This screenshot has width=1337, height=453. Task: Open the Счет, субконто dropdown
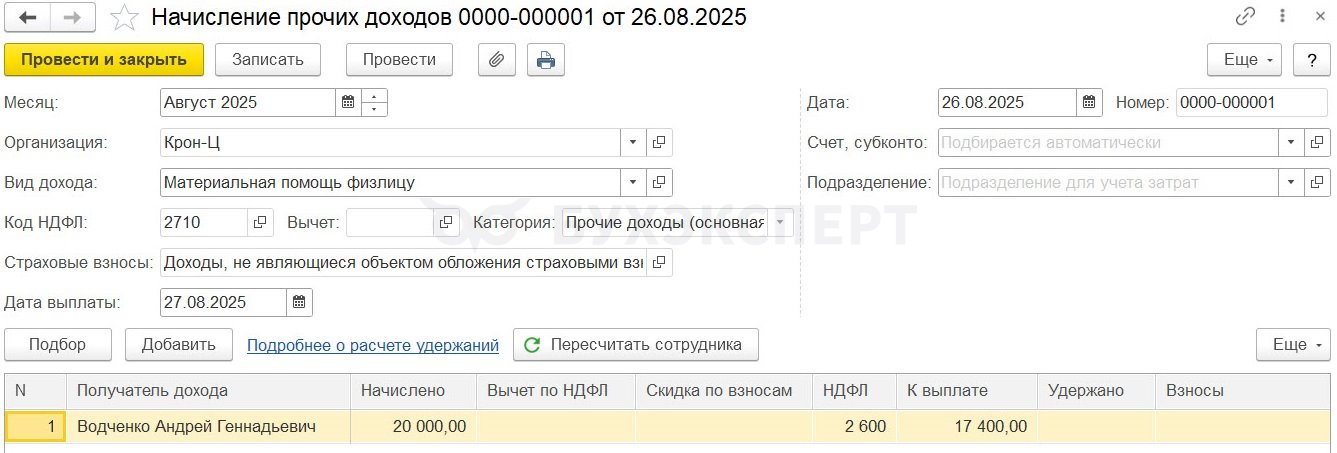[x=1291, y=143]
